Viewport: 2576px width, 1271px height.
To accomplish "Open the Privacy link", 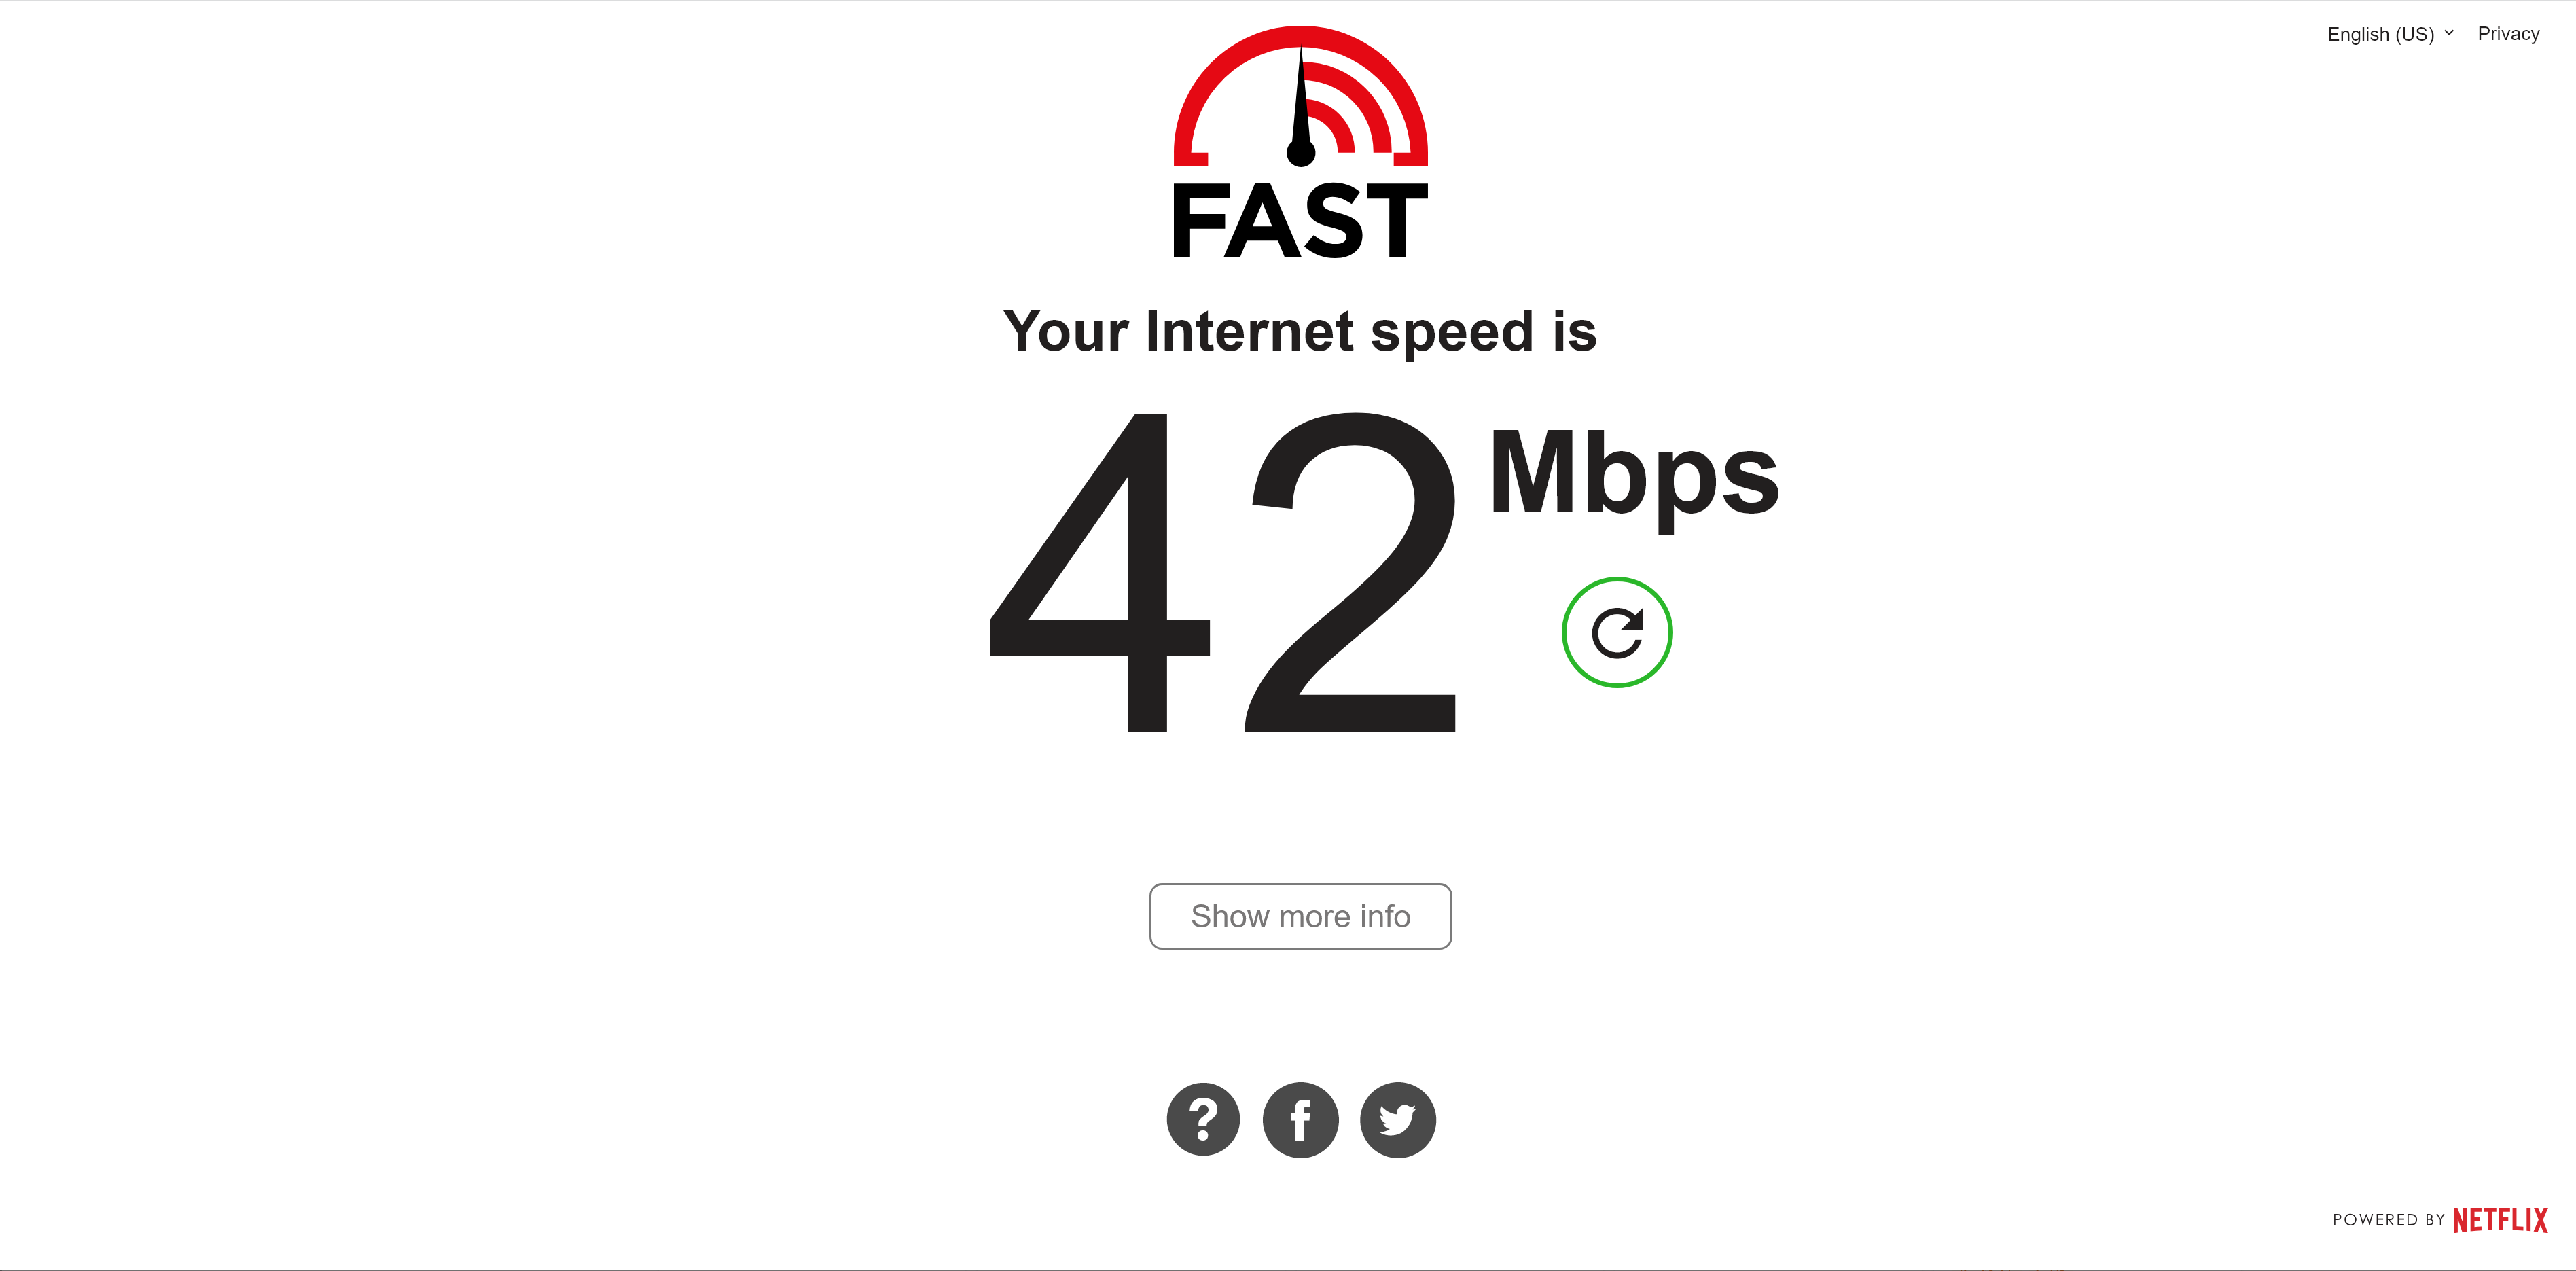I will pyautogui.click(x=2508, y=34).
